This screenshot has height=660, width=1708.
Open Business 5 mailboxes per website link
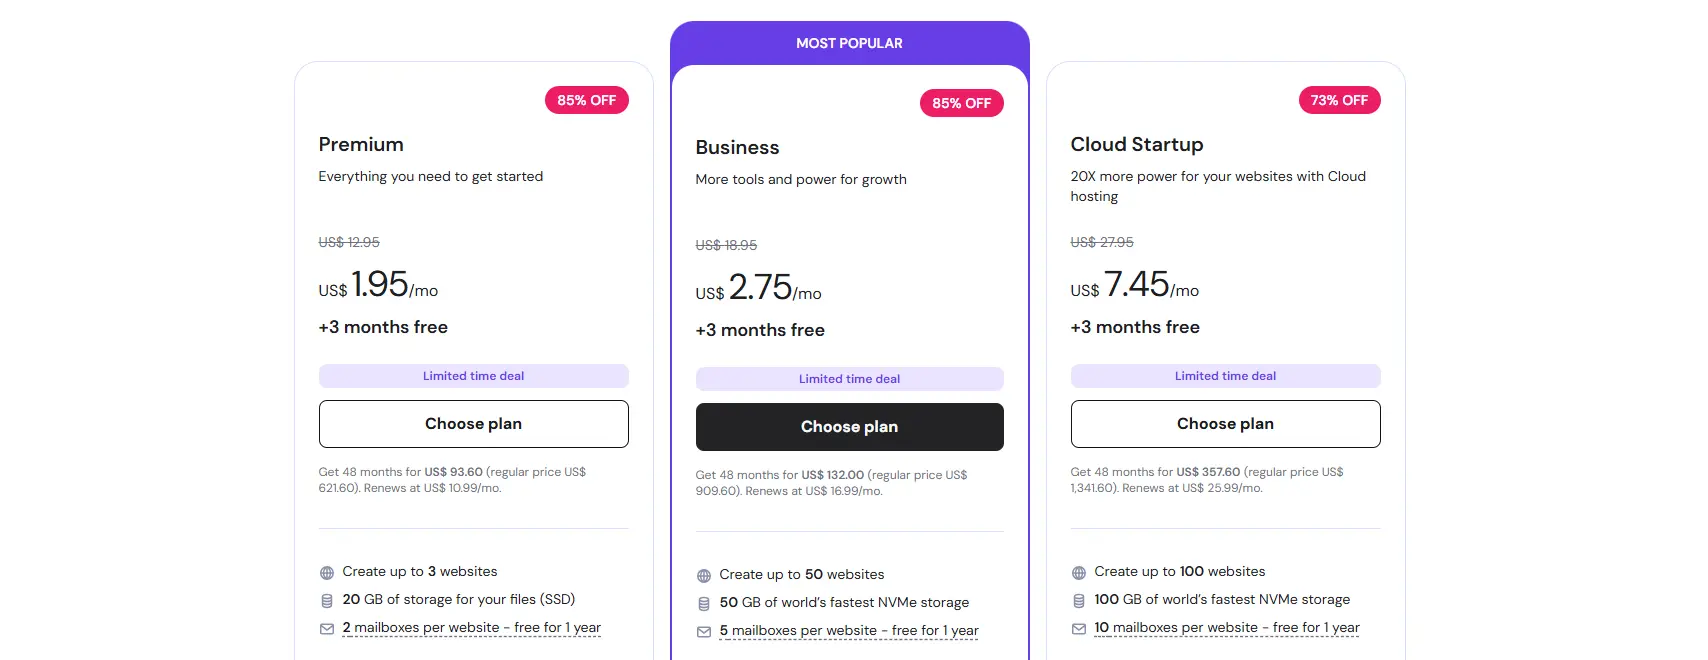click(x=849, y=631)
